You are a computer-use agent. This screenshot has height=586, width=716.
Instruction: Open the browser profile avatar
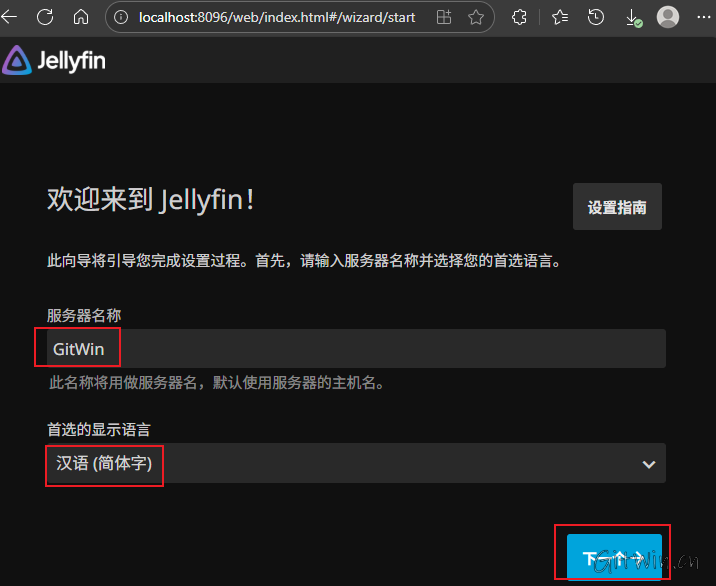pyautogui.click(x=668, y=17)
